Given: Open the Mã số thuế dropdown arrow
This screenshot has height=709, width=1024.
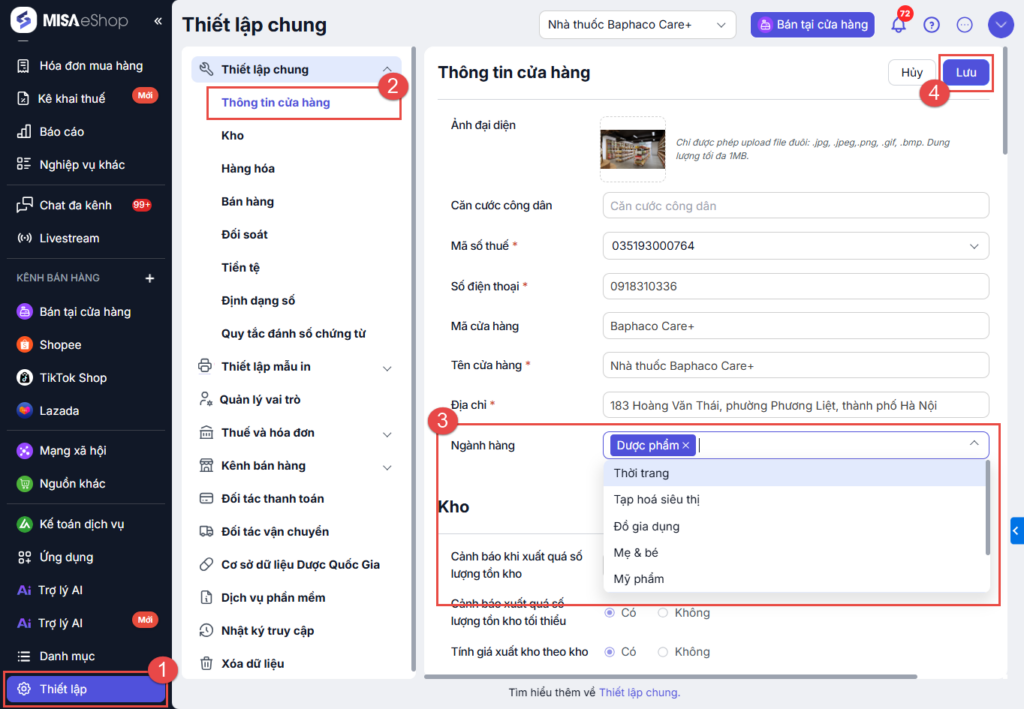Looking at the screenshot, I should click(974, 246).
